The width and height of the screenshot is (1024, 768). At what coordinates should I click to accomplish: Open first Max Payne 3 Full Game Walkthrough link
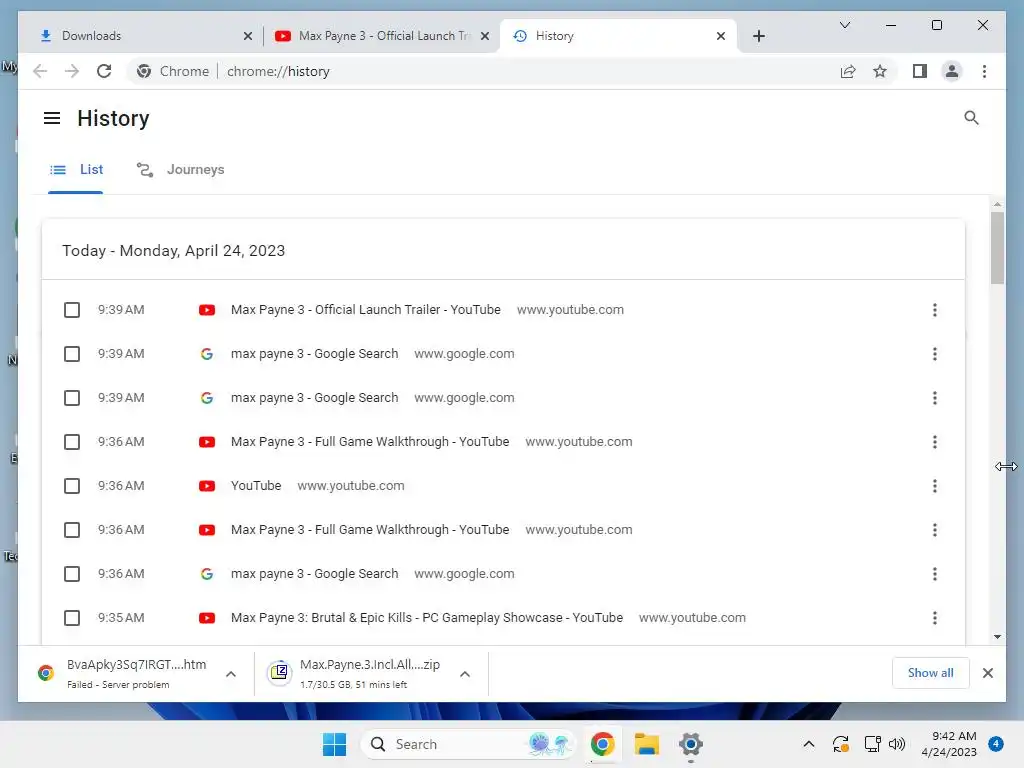(370, 442)
